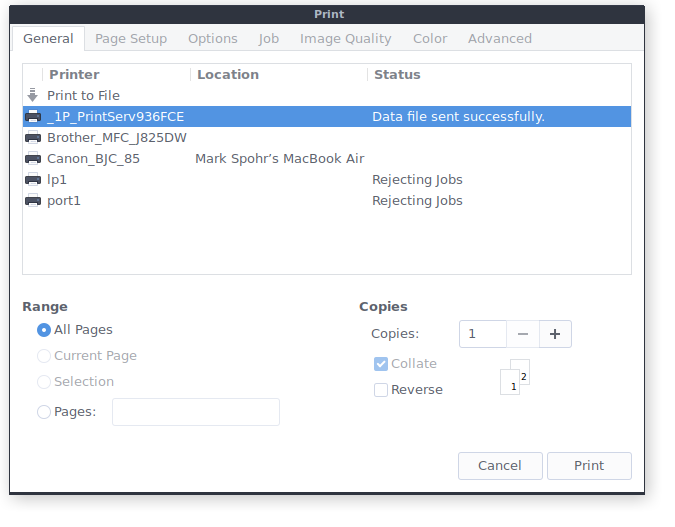Click the Print to File download icon
The width and height of the screenshot is (675, 527).
(32, 95)
